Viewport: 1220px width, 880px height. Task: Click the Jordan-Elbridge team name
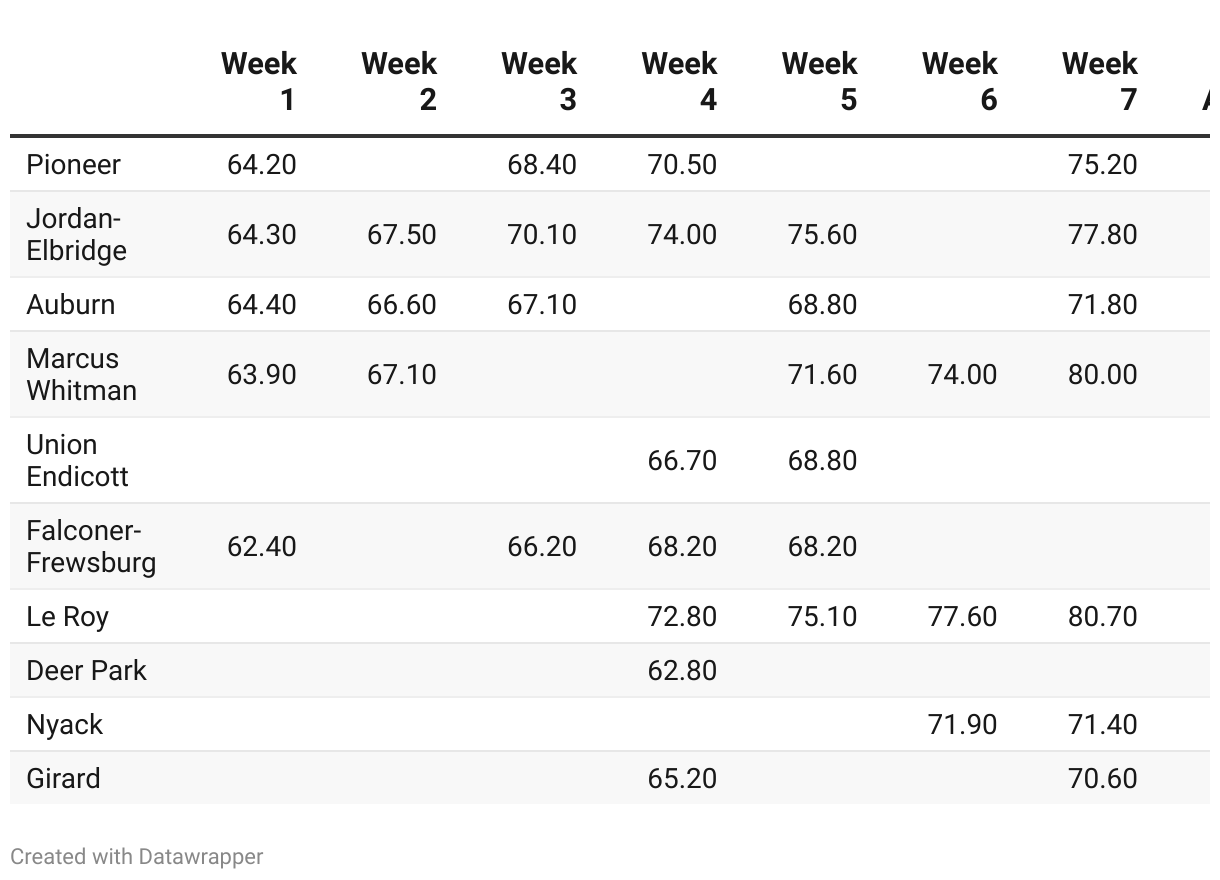click(x=77, y=234)
